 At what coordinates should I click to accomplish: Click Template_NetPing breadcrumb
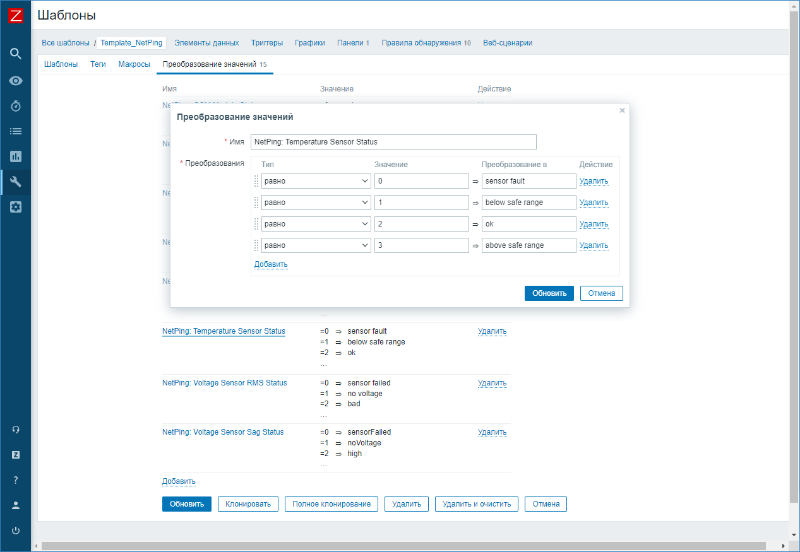click(x=131, y=43)
